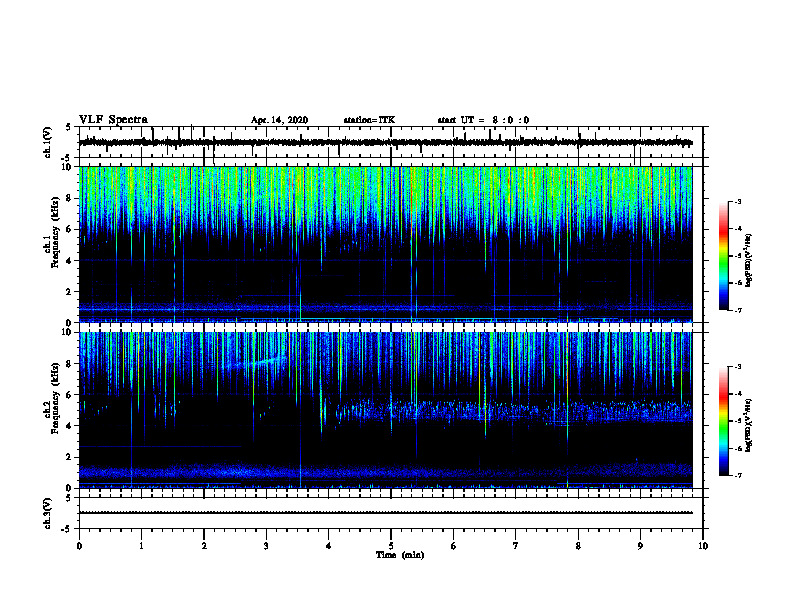Select the ch.1 color bar "log(PSD)" axis title

click(748, 260)
